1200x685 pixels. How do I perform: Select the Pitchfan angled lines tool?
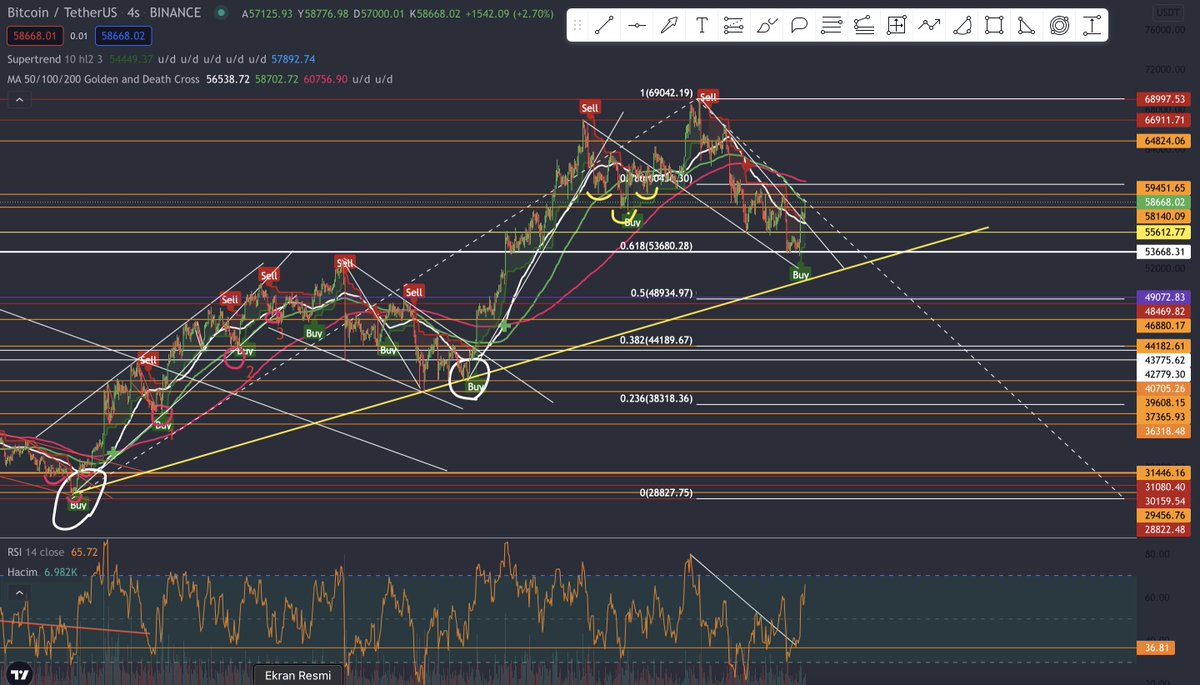(x=864, y=26)
